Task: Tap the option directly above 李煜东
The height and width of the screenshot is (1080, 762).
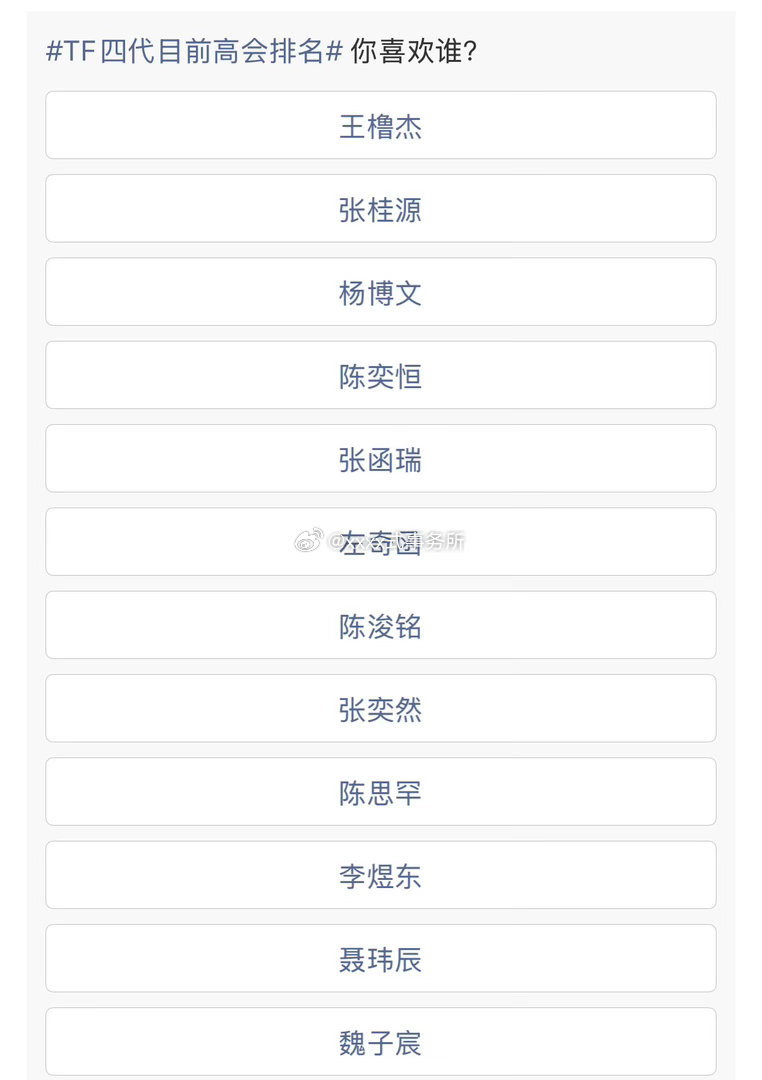Action: [x=381, y=791]
